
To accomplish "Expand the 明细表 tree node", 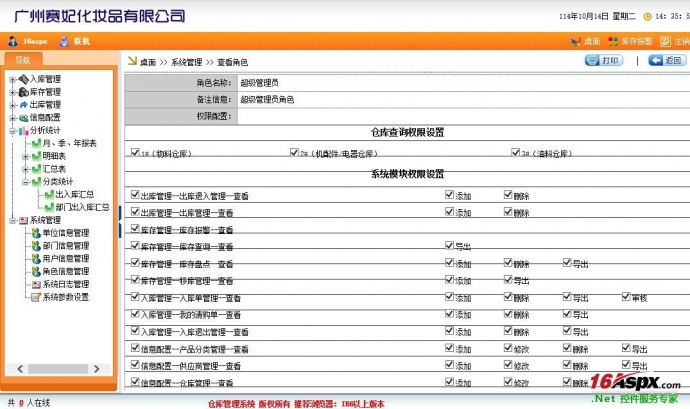I will 26,157.
